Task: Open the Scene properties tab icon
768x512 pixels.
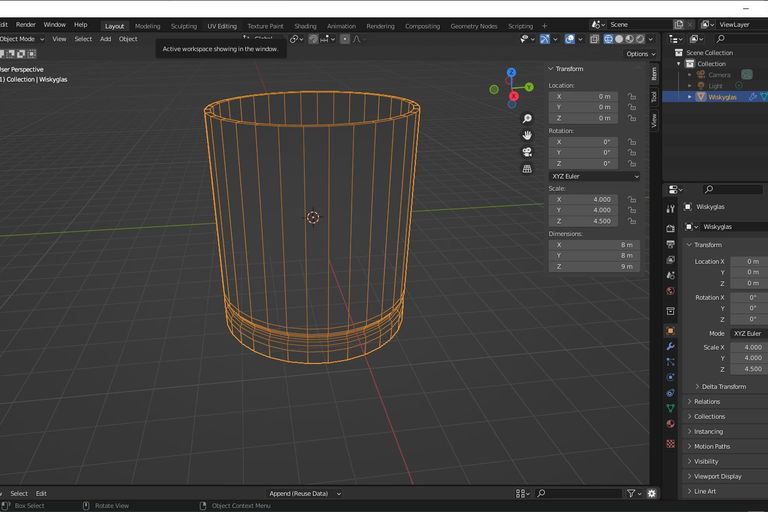Action: (x=671, y=275)
